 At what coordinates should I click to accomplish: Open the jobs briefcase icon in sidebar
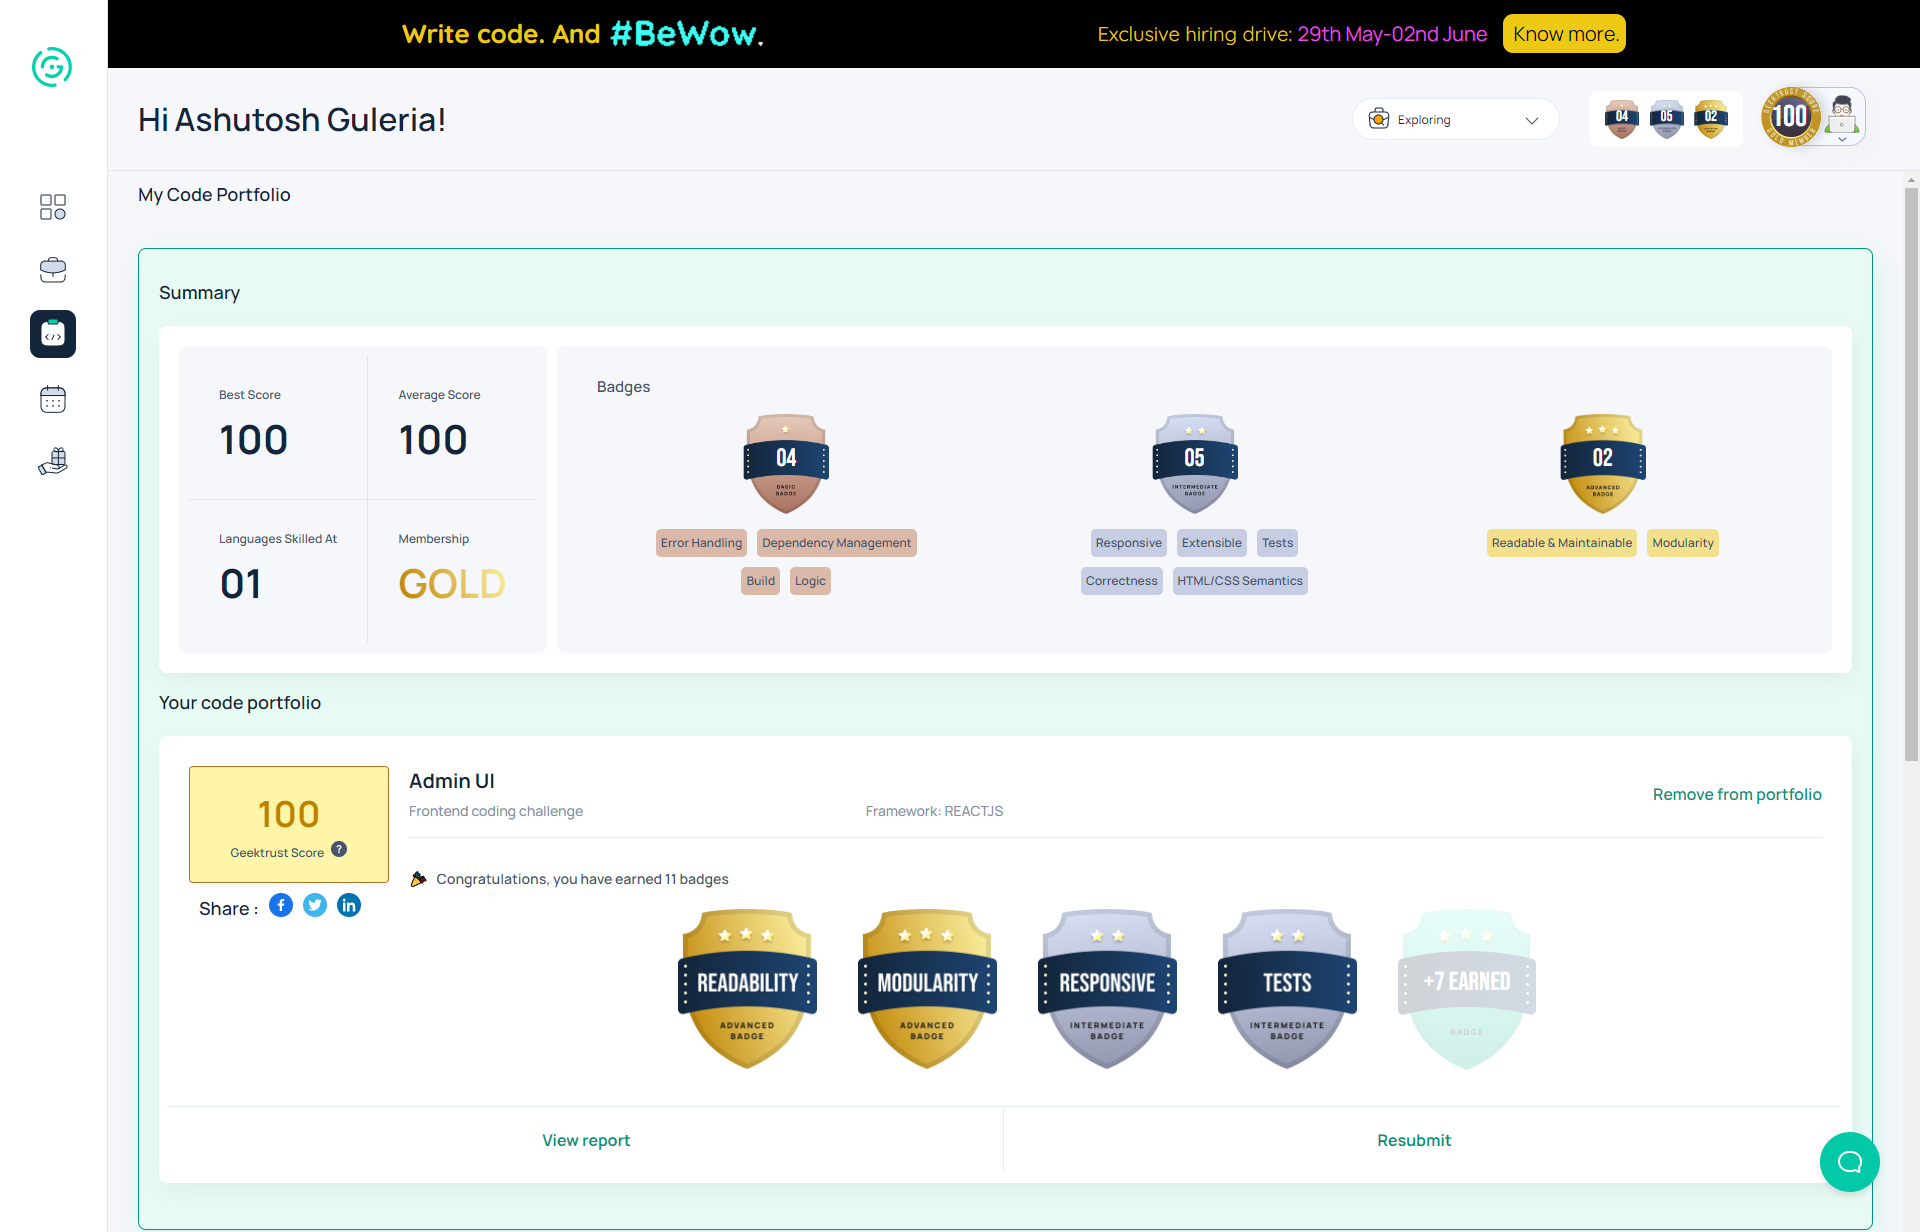[x=53, y=270]
